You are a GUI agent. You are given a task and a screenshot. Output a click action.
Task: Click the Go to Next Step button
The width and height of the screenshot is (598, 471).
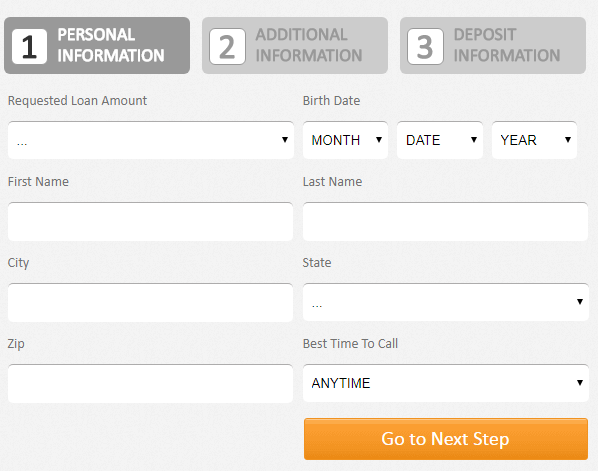[x=446, y=439]
